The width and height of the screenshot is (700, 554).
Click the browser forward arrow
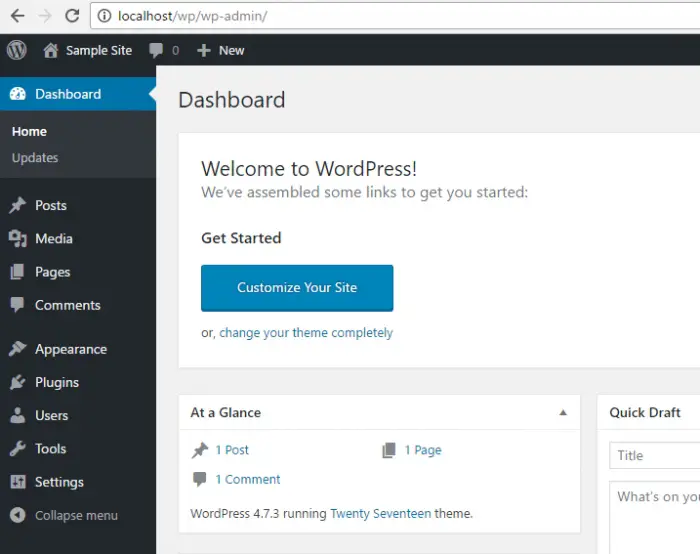45,16
